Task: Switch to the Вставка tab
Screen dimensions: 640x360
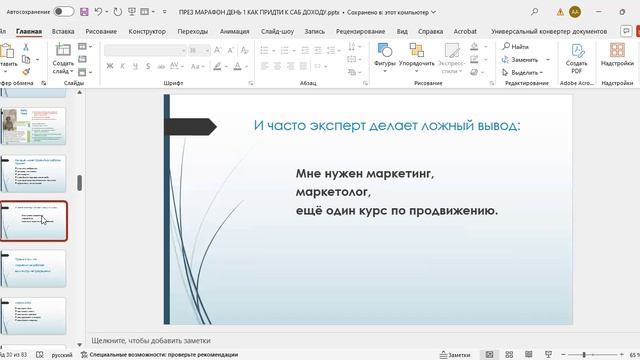Action: click(x=63, y=31)
